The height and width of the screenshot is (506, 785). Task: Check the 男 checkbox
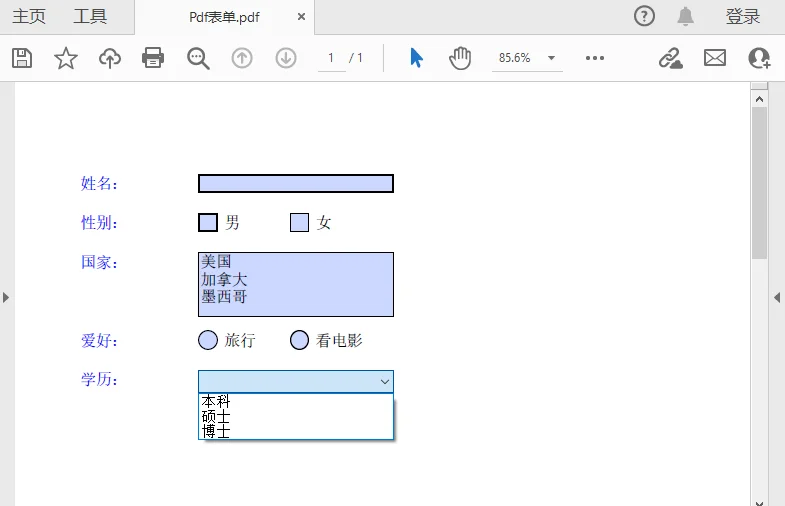[208, 222]
